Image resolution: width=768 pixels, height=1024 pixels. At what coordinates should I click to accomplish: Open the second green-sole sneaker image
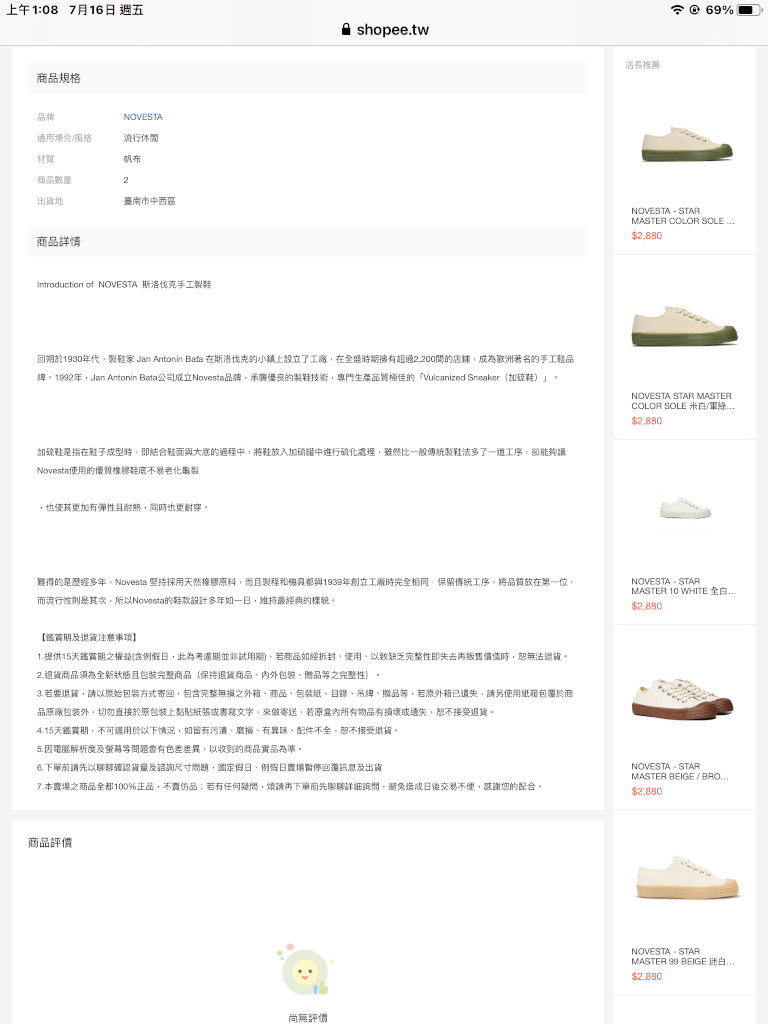click(684, 327)
